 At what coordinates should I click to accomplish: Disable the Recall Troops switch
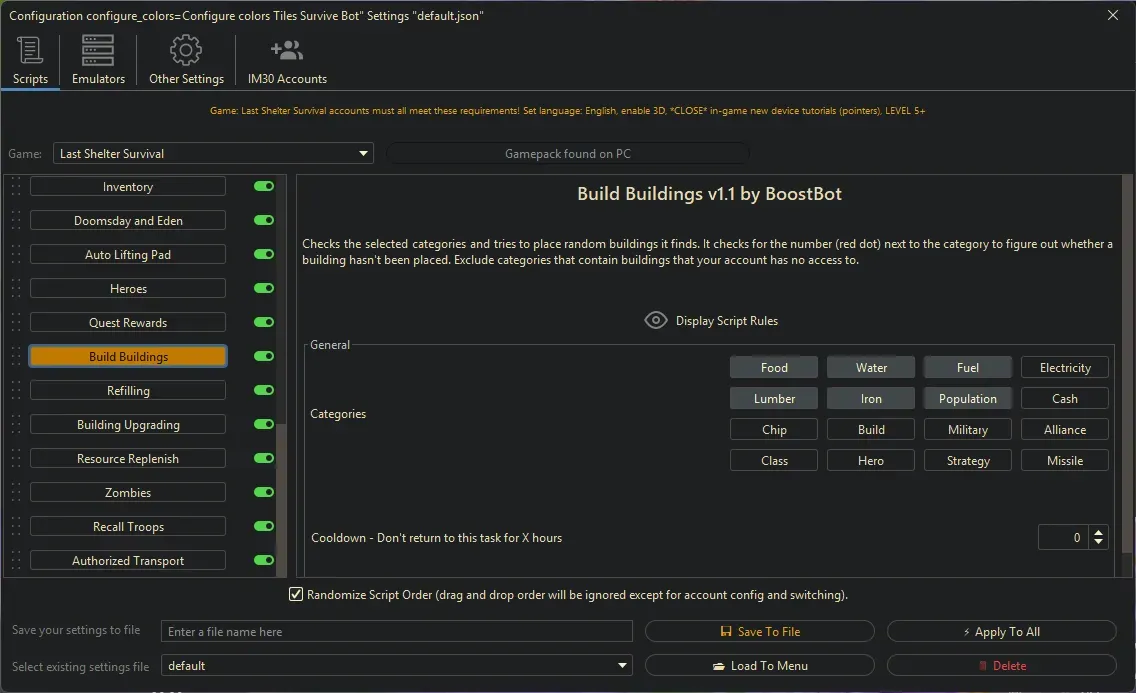point(264,526)
